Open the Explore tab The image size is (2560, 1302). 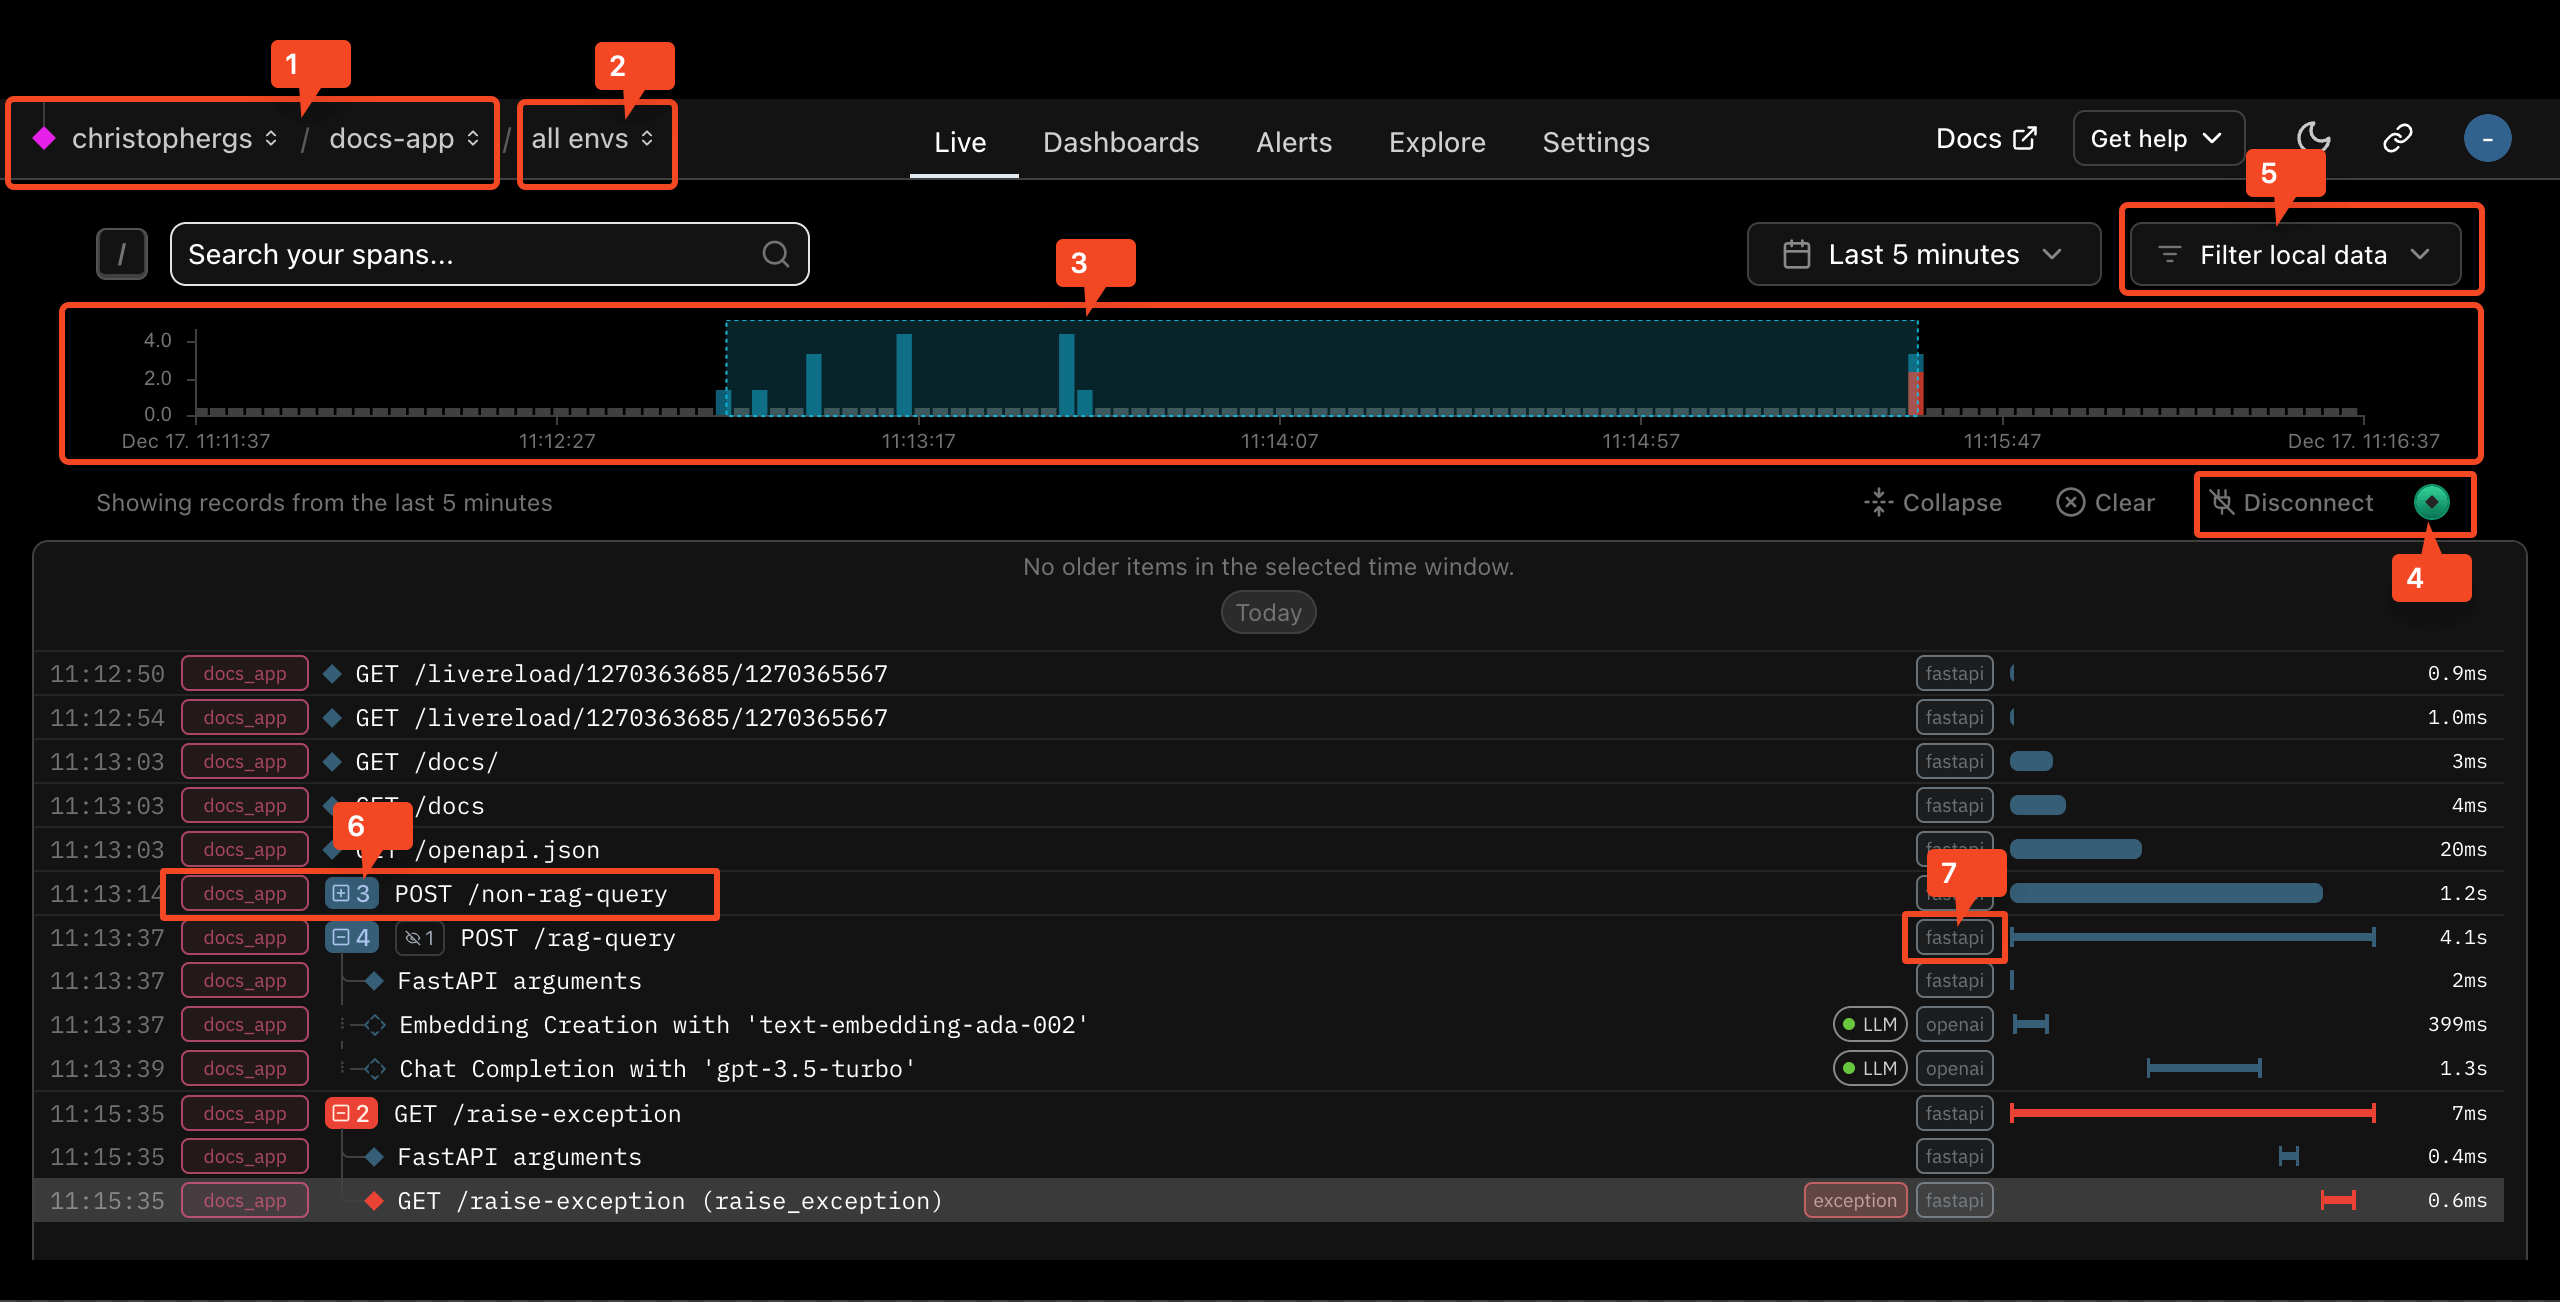1436,142
